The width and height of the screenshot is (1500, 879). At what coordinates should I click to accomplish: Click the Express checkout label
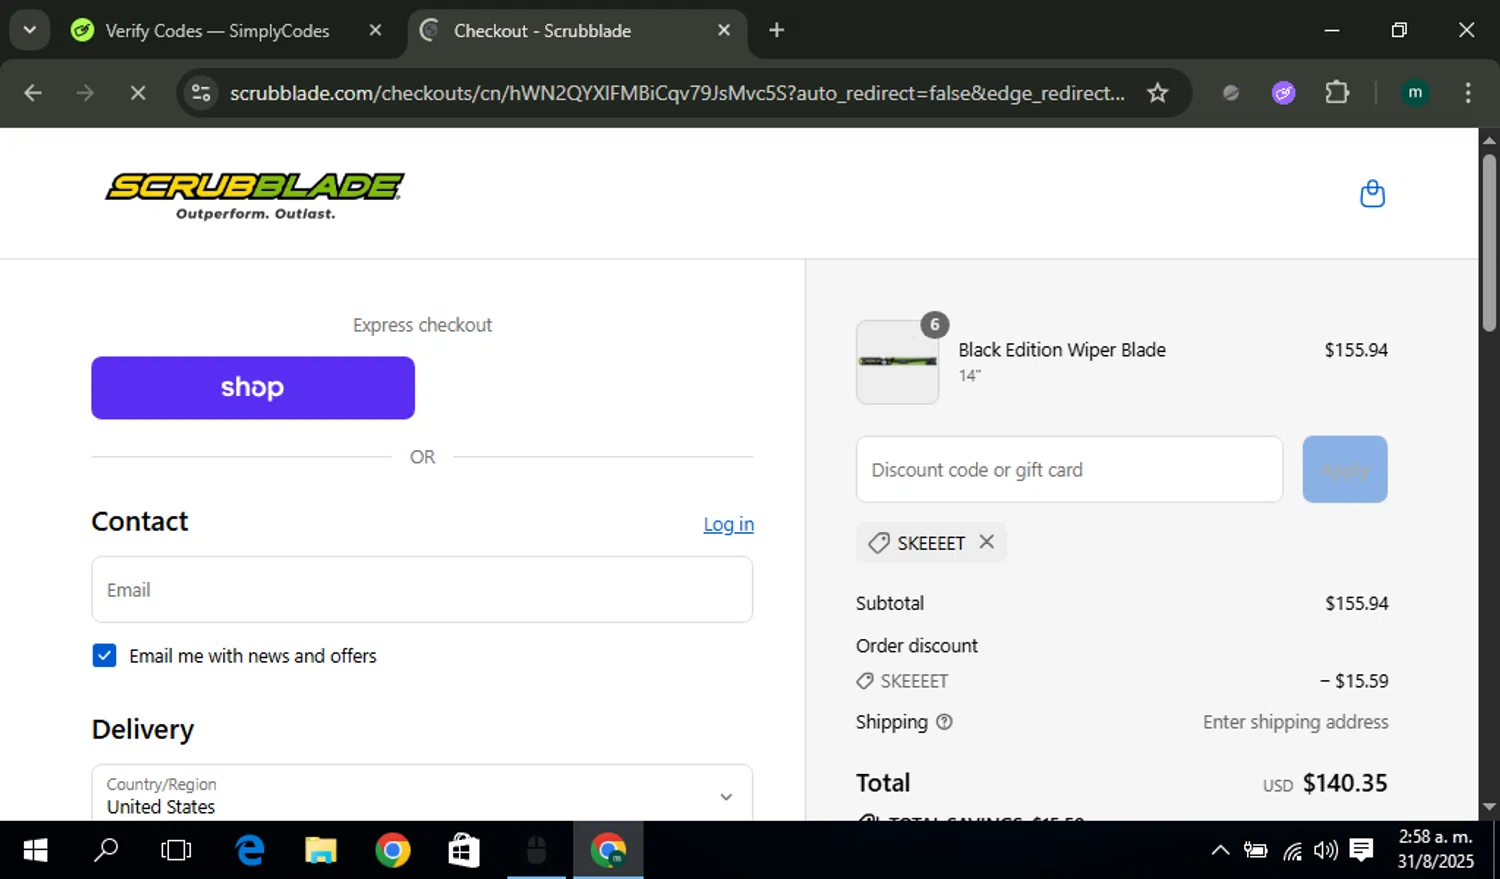click(x=422, y=325)
